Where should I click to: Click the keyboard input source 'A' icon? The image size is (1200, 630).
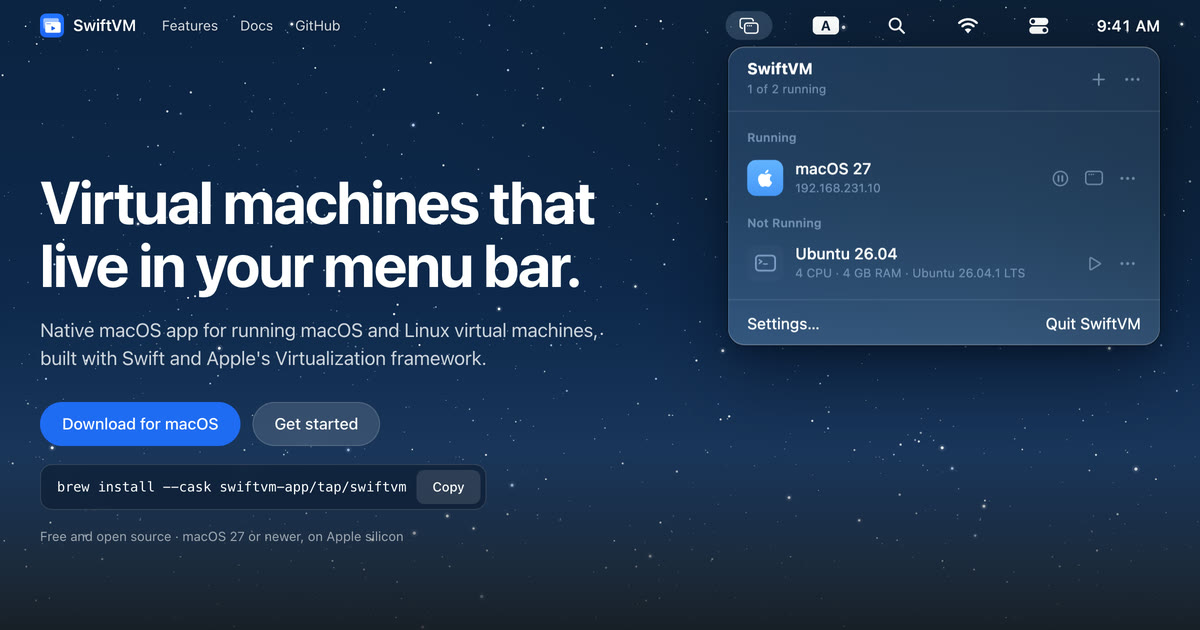(825, 26)
